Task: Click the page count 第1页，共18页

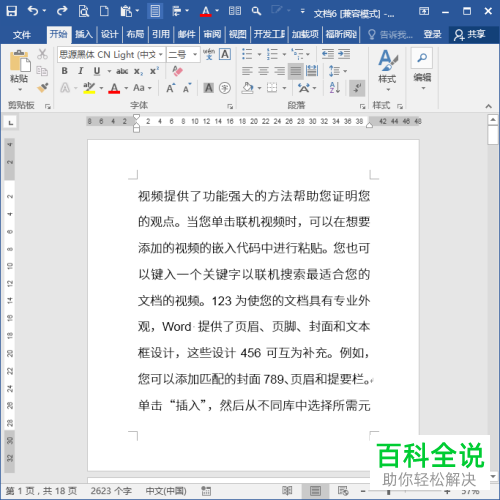Action: [41, 491]
